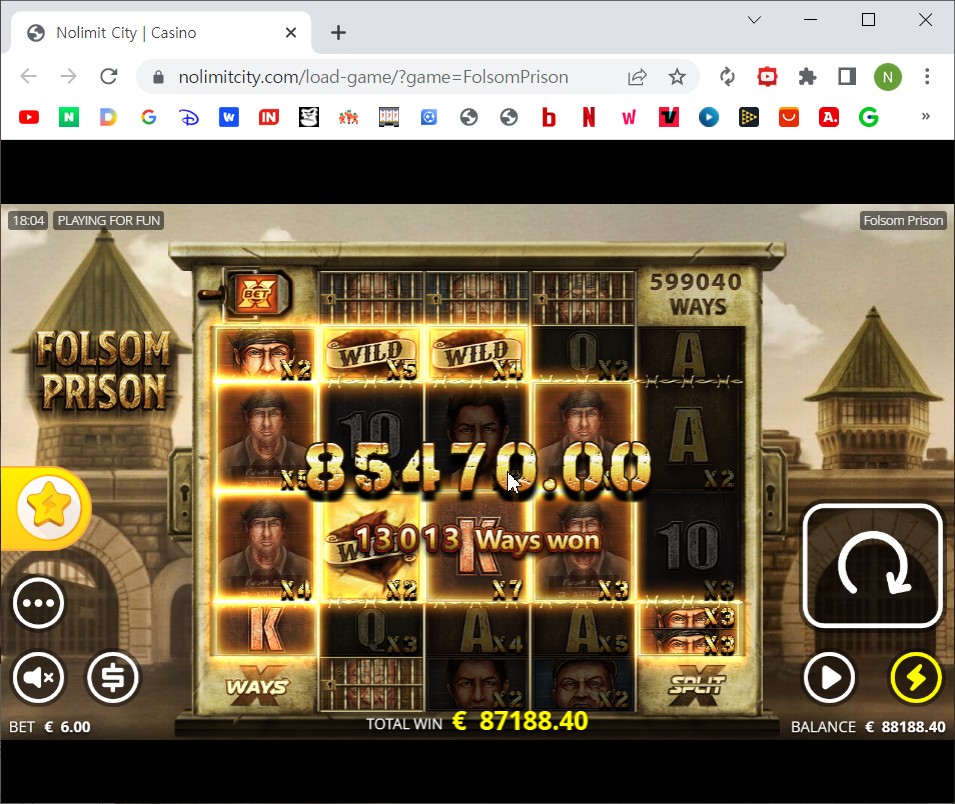Screen dimensions: 955x804
Task: Click the 18:04 game clock
Action: tap(28, 220)
